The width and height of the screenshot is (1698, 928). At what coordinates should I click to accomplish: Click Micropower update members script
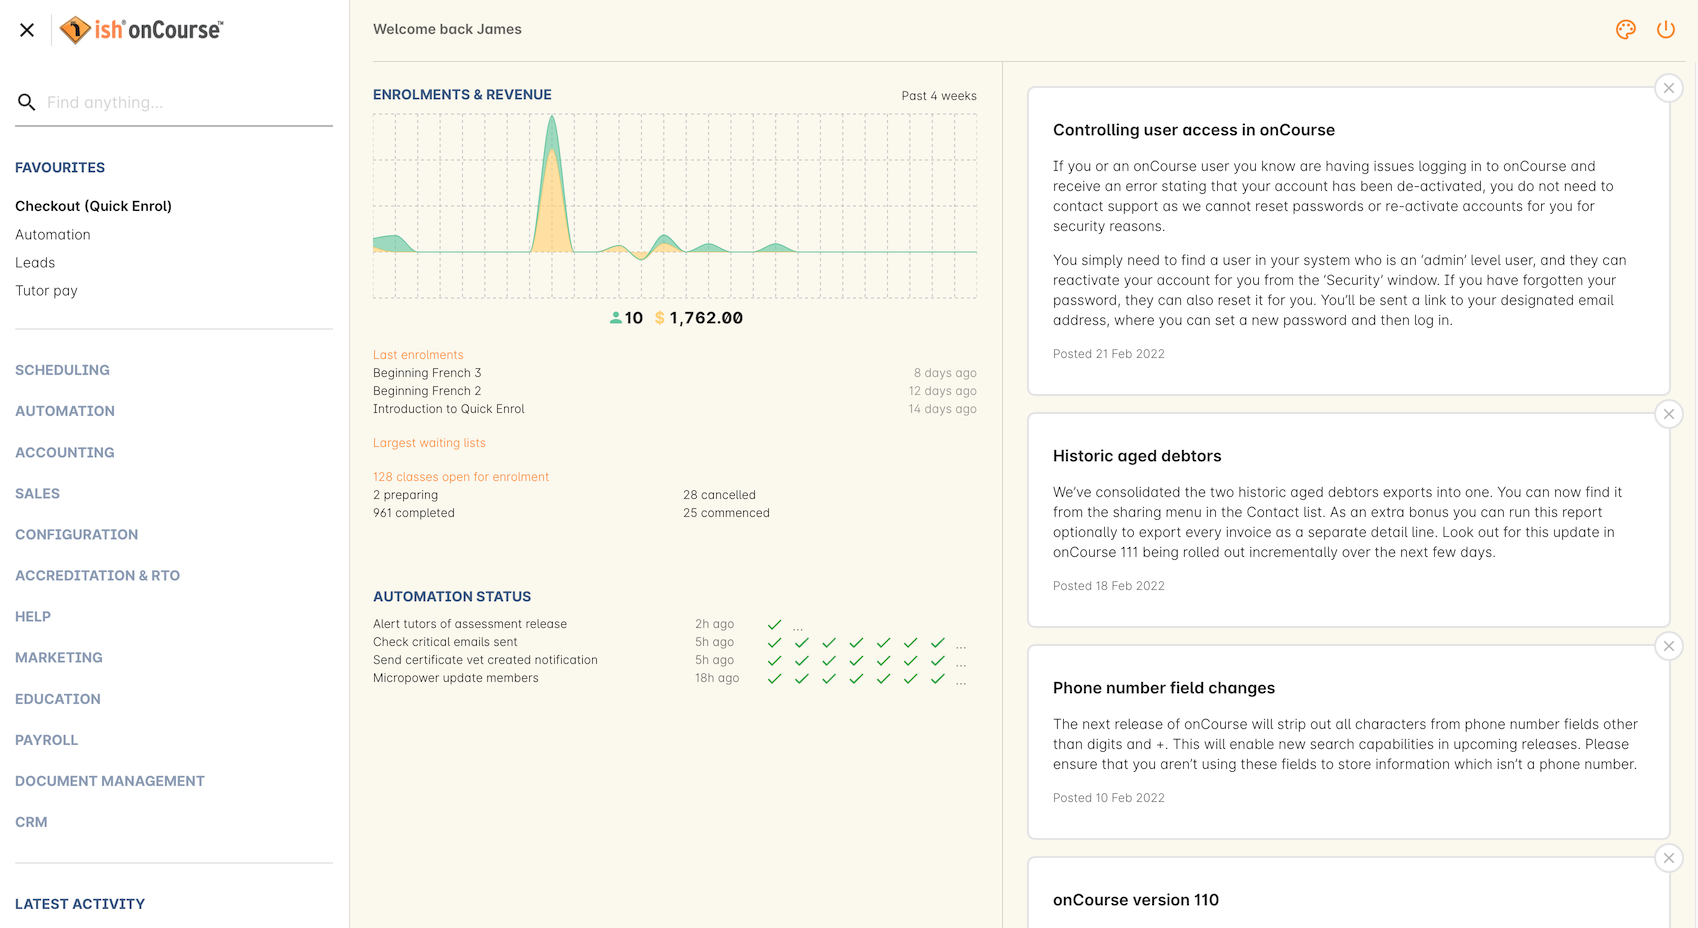tap(456, 678)
